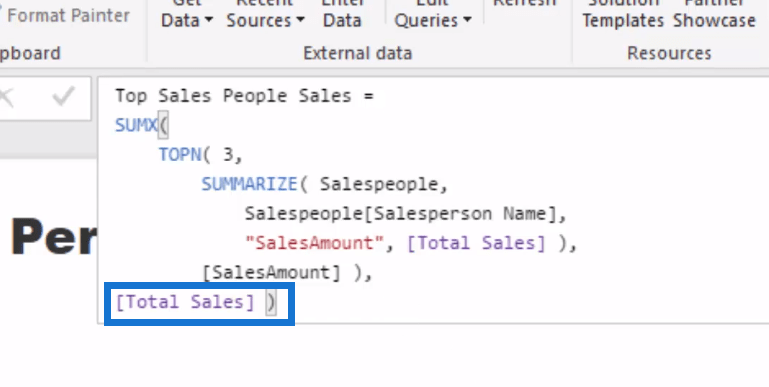Click the final closing parenthesis of SUMX
Viewport: 769px width, 387px height.
point(271,302)
